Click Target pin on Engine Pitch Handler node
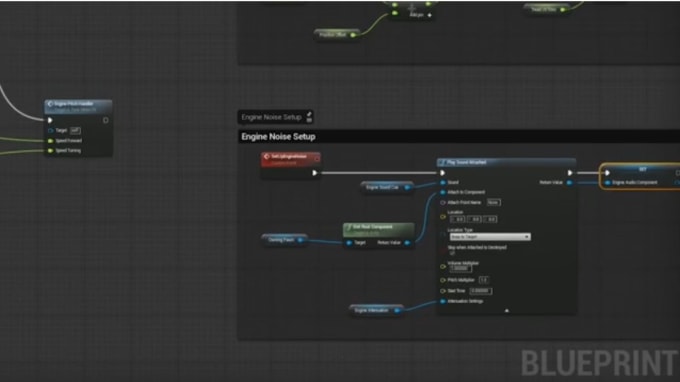680x382 pixels. [x=50, y=131]
